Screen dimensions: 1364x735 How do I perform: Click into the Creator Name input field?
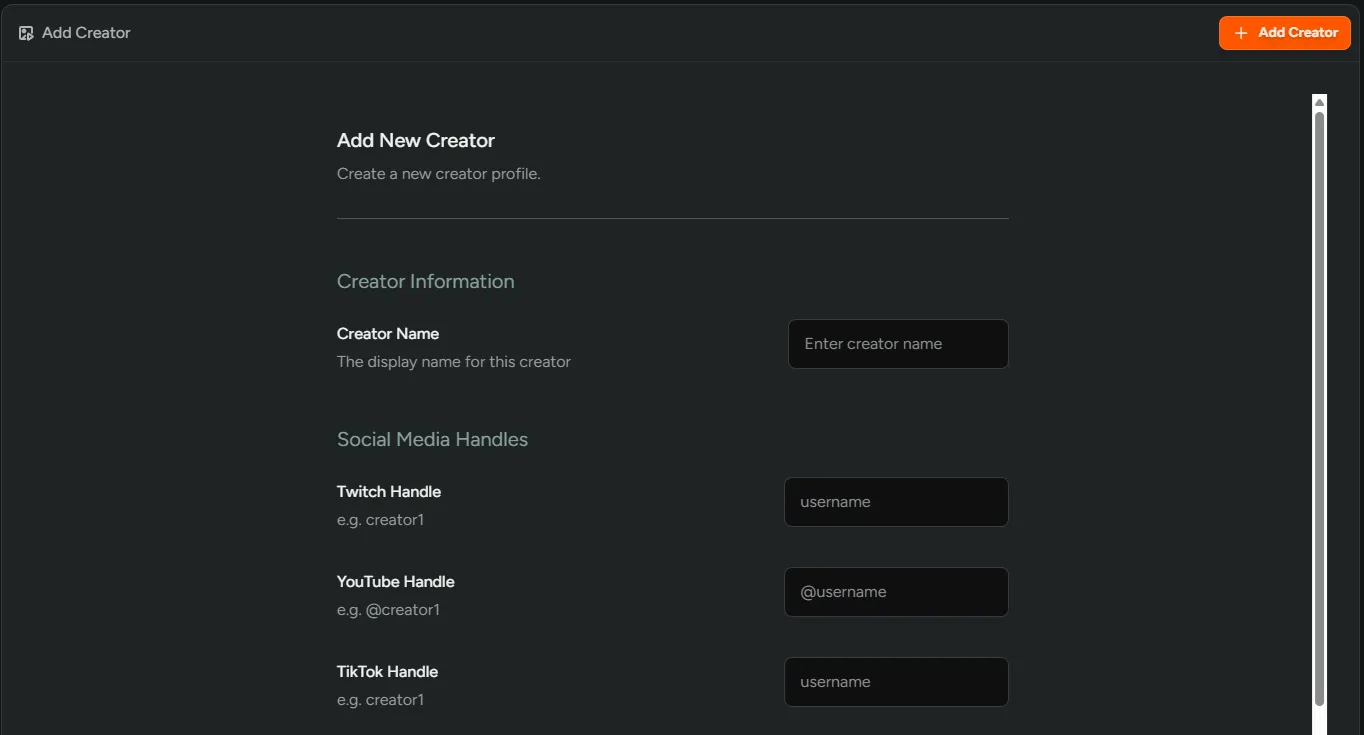(897, 343)
